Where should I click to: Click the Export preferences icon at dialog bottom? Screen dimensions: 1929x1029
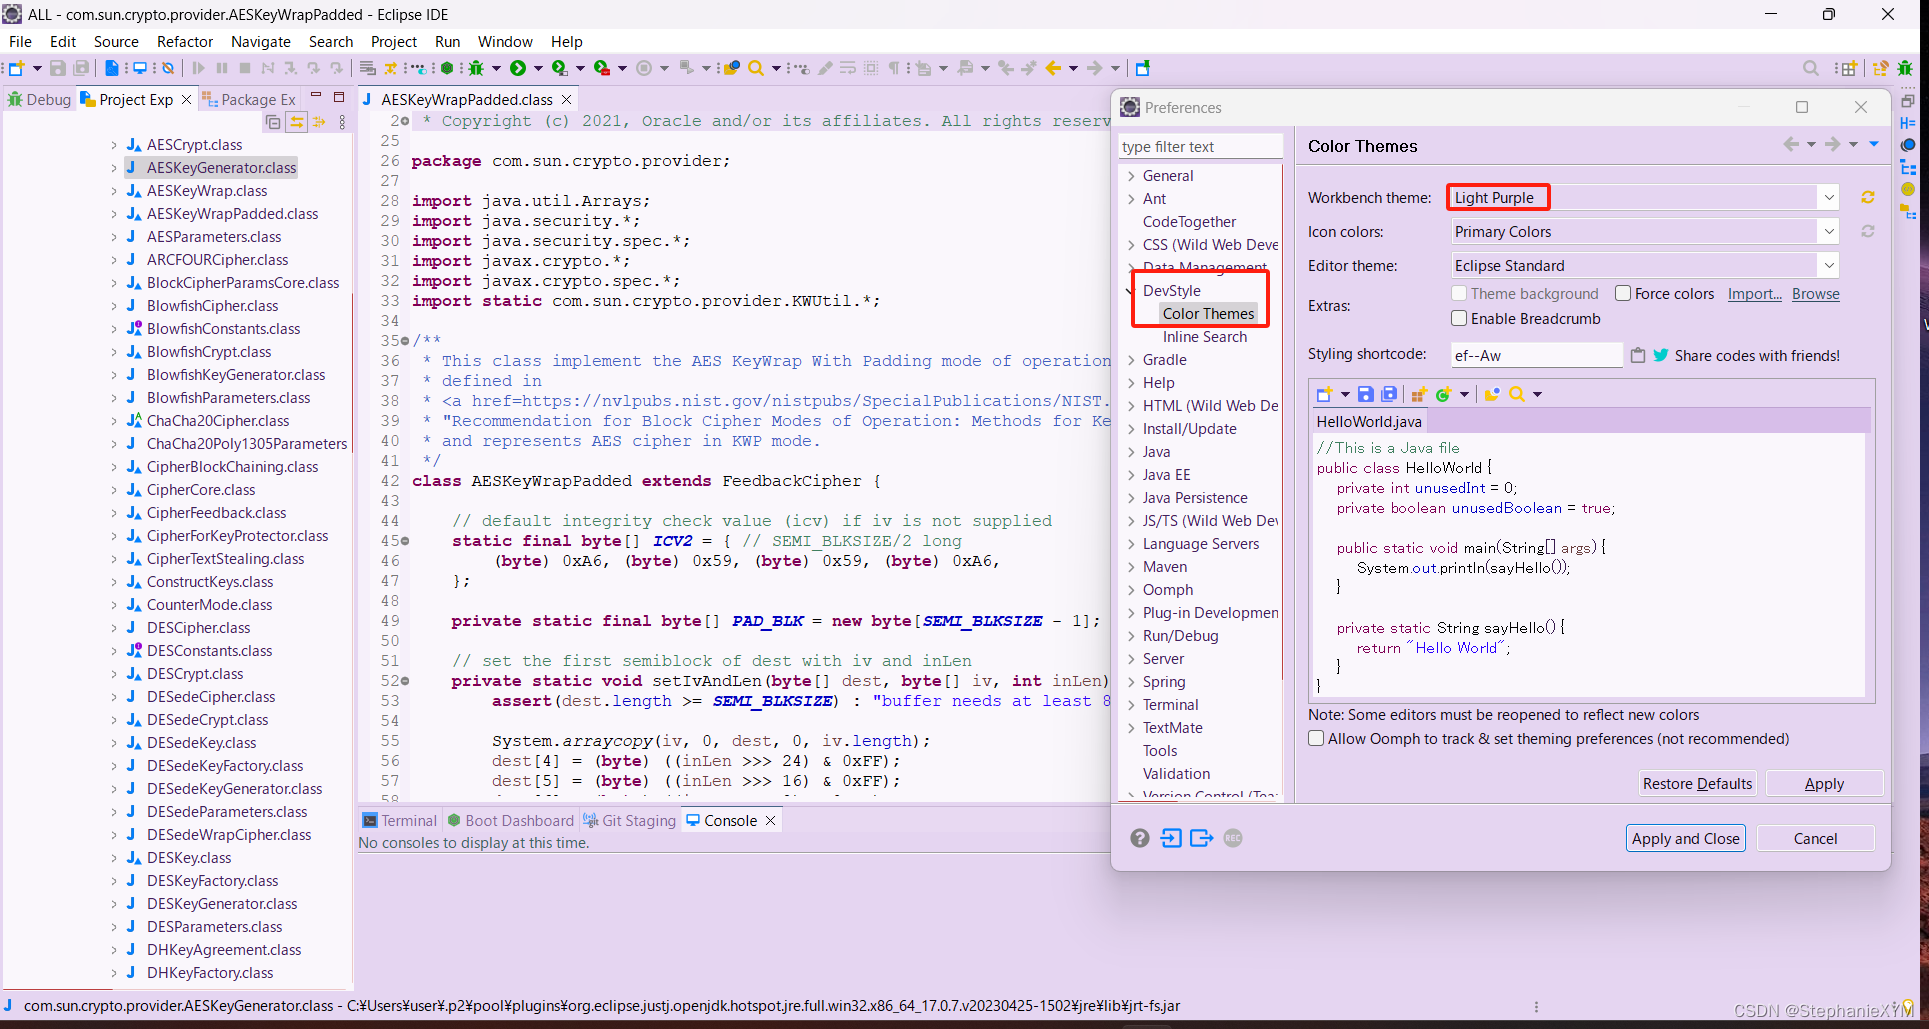pos(1201,838)
